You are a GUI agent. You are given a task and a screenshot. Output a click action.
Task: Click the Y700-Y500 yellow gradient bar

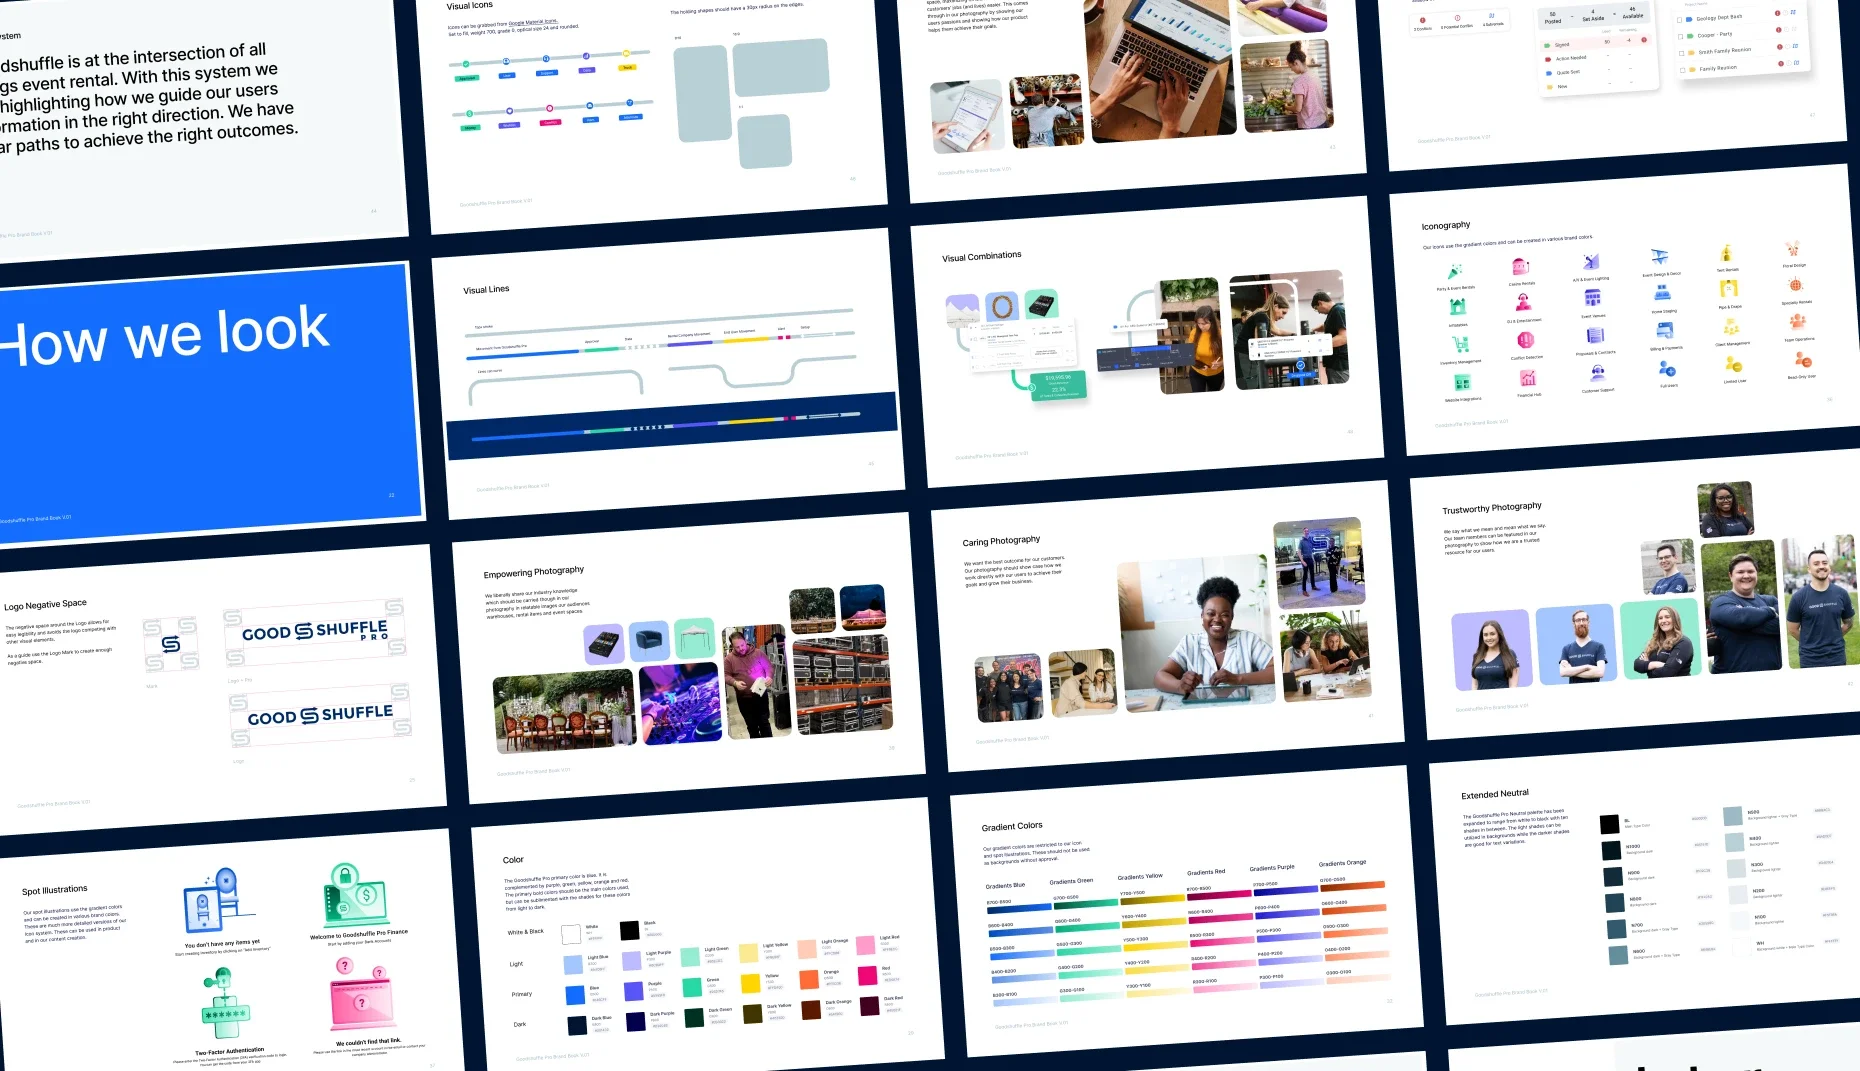tap(1152, 898)
